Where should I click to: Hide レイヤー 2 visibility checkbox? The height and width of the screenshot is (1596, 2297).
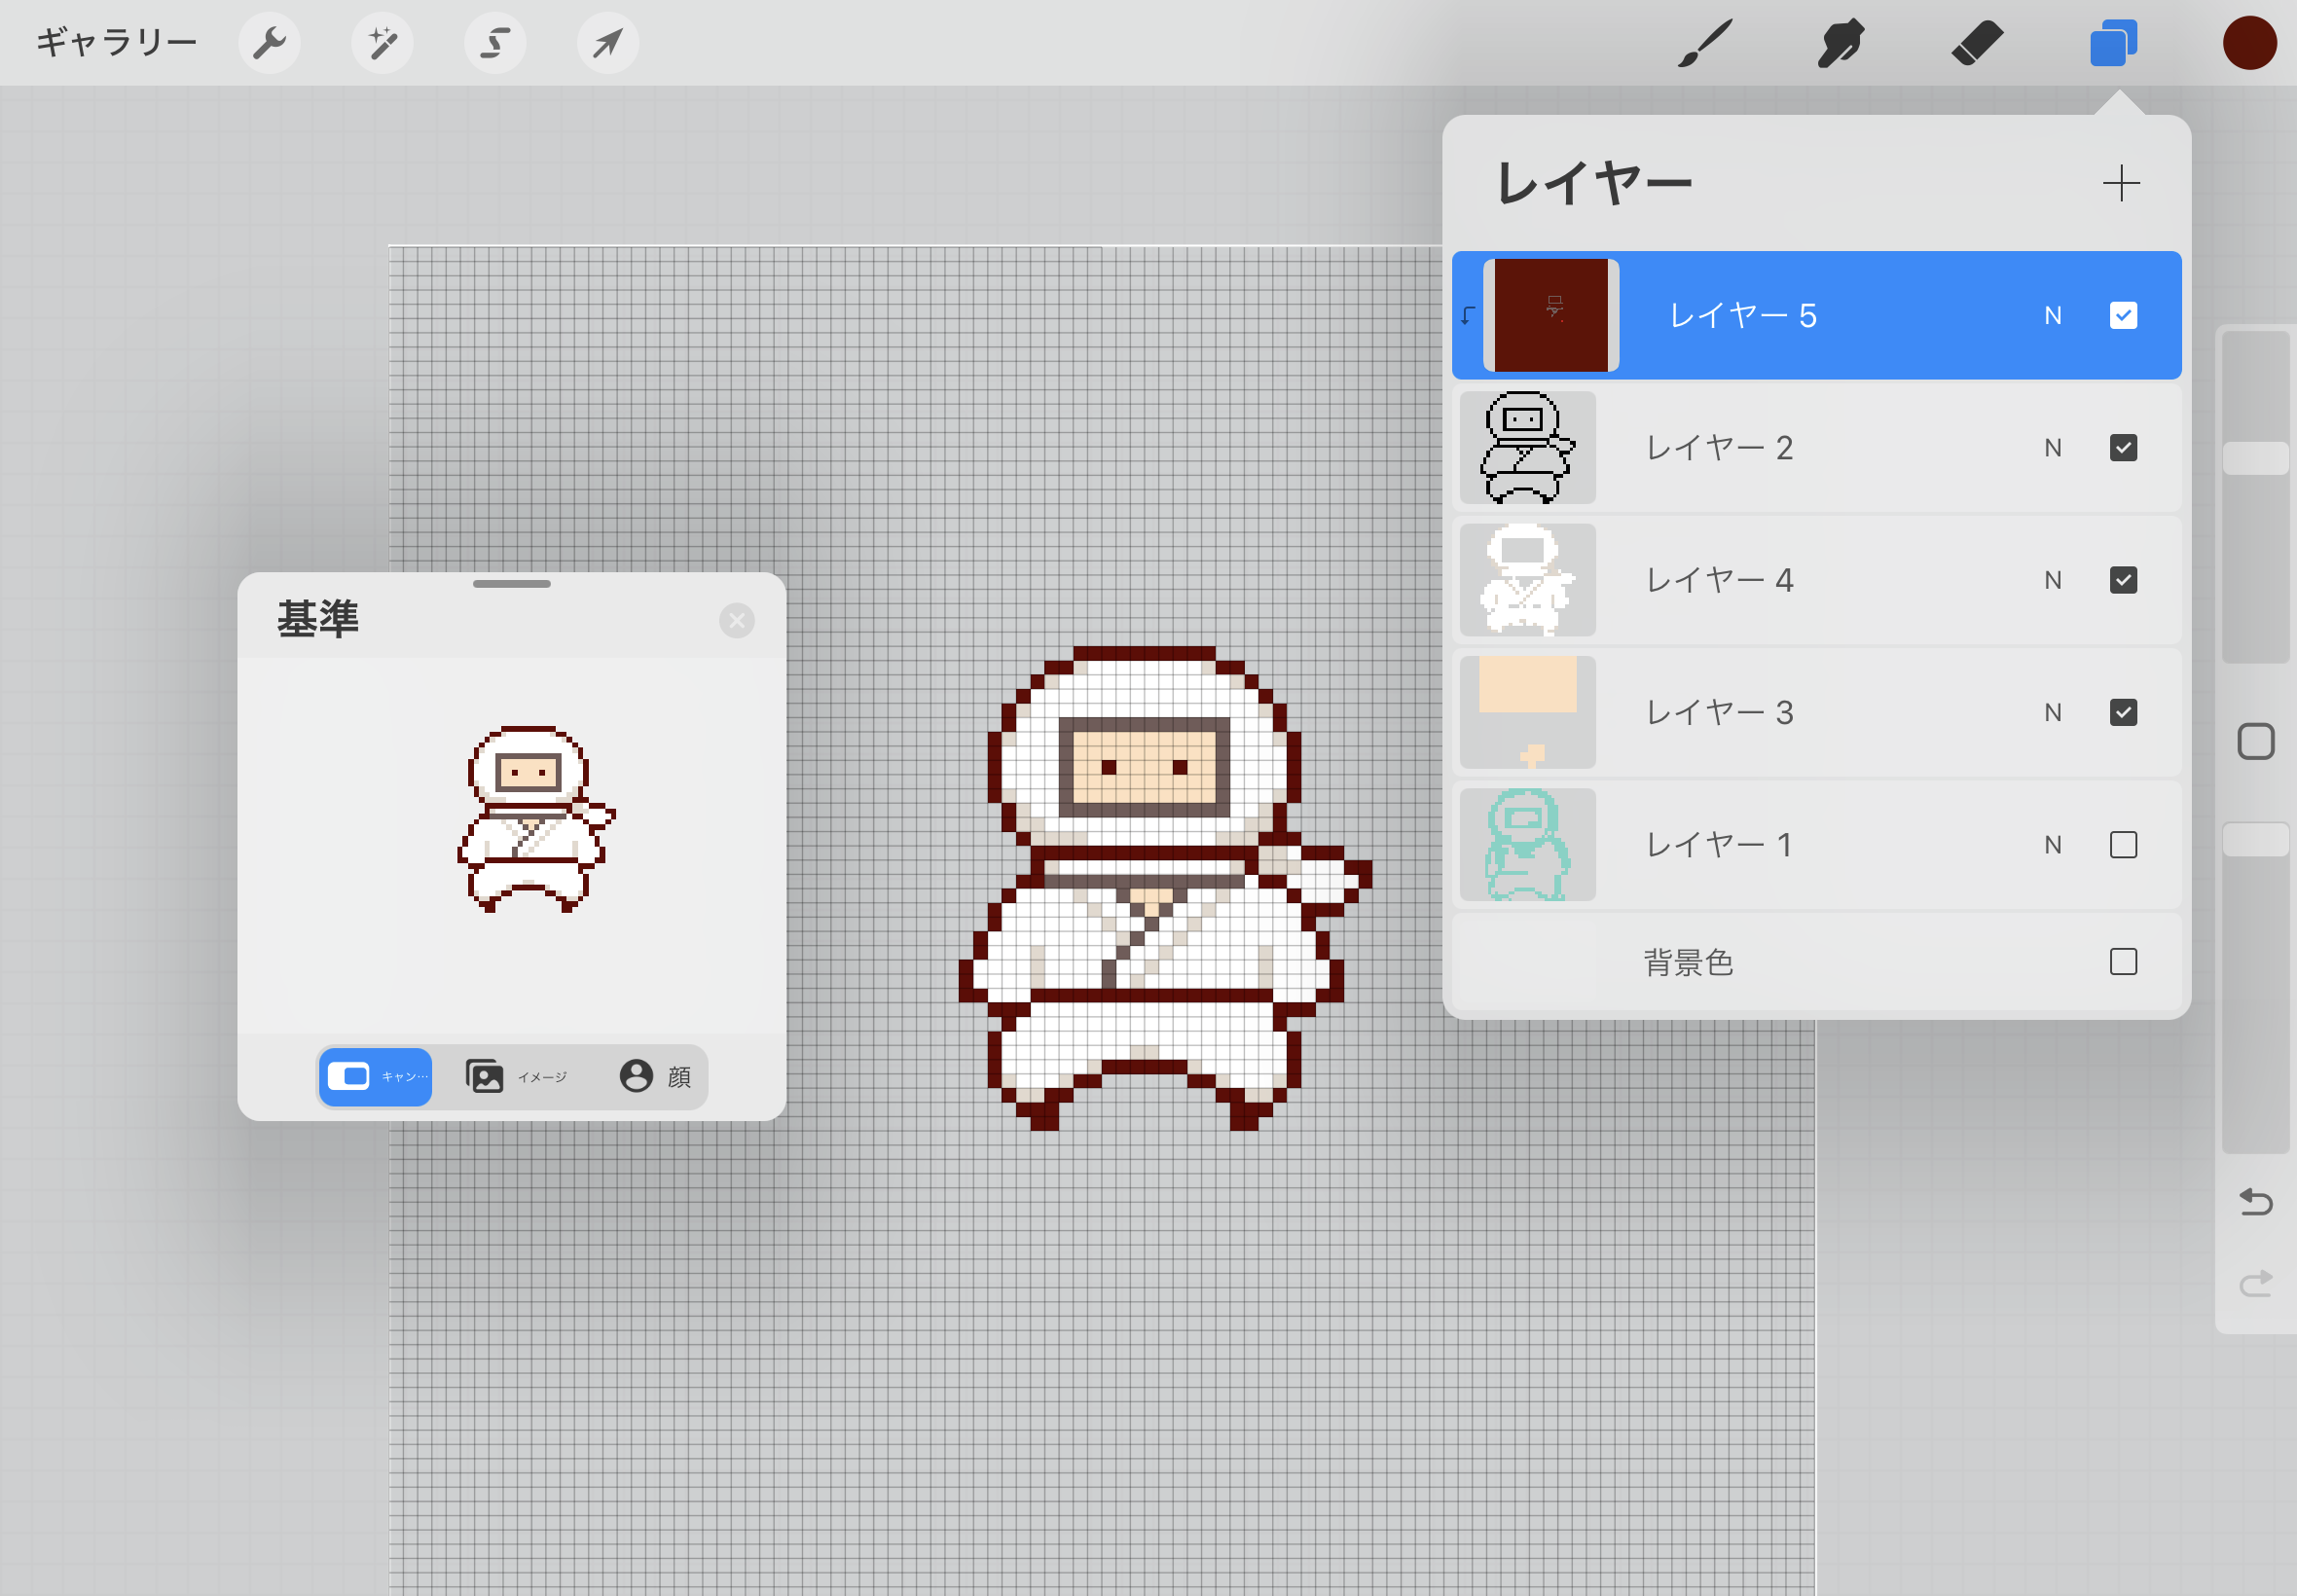pyautogui.click(x=2123, y=448)
